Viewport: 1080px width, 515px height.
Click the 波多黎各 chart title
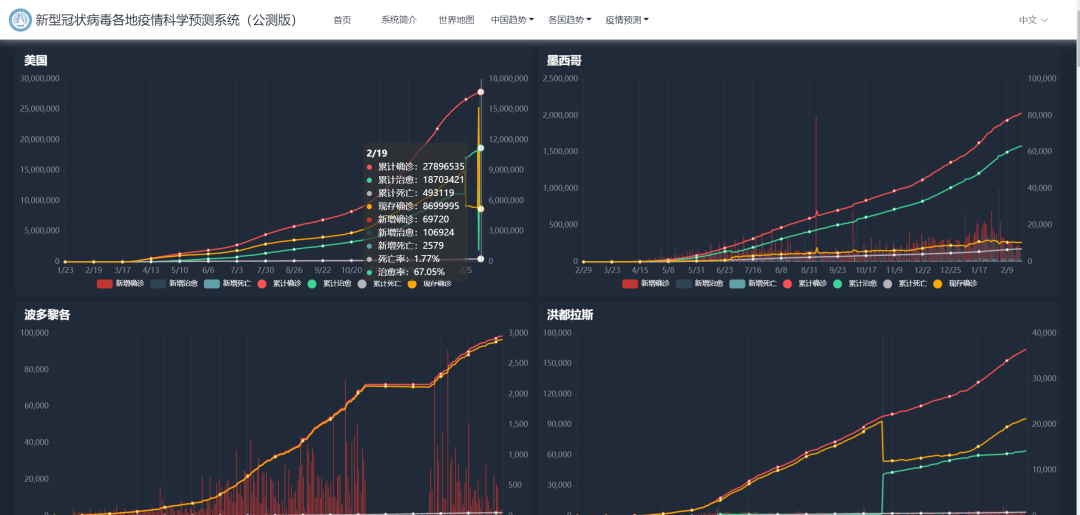47,315
